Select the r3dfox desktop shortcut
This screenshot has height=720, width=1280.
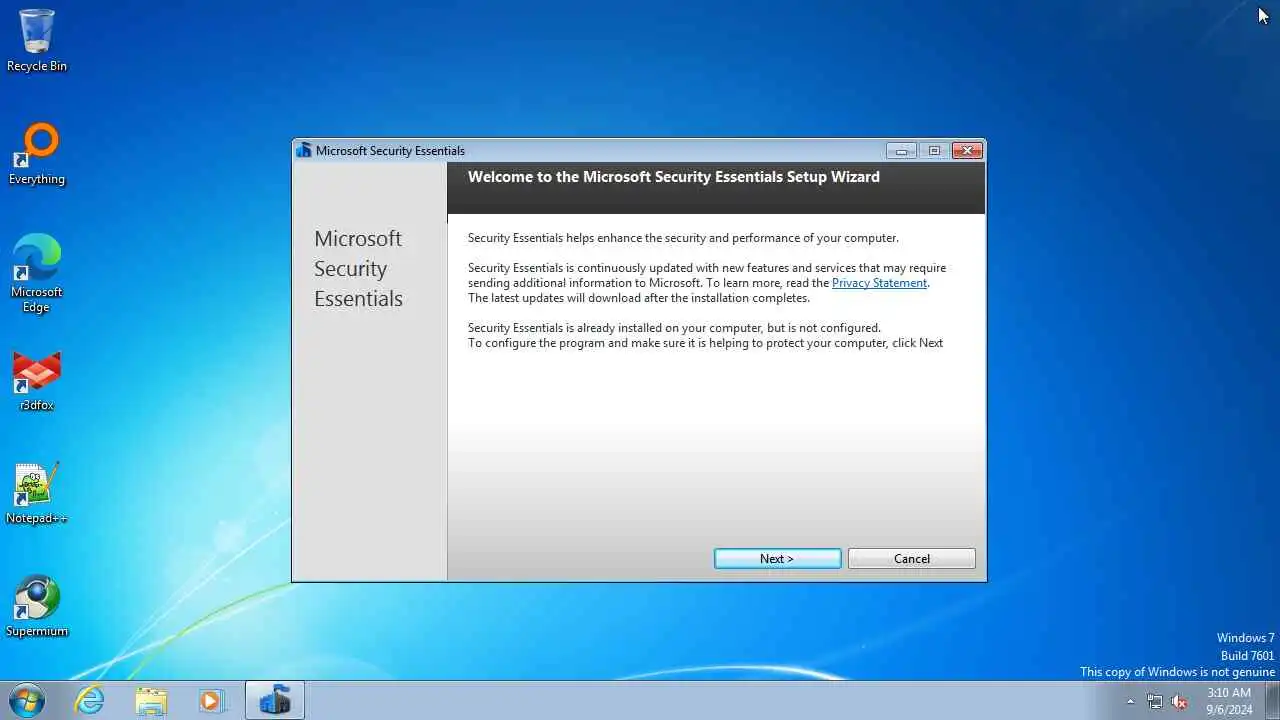[x=37, y=380]
